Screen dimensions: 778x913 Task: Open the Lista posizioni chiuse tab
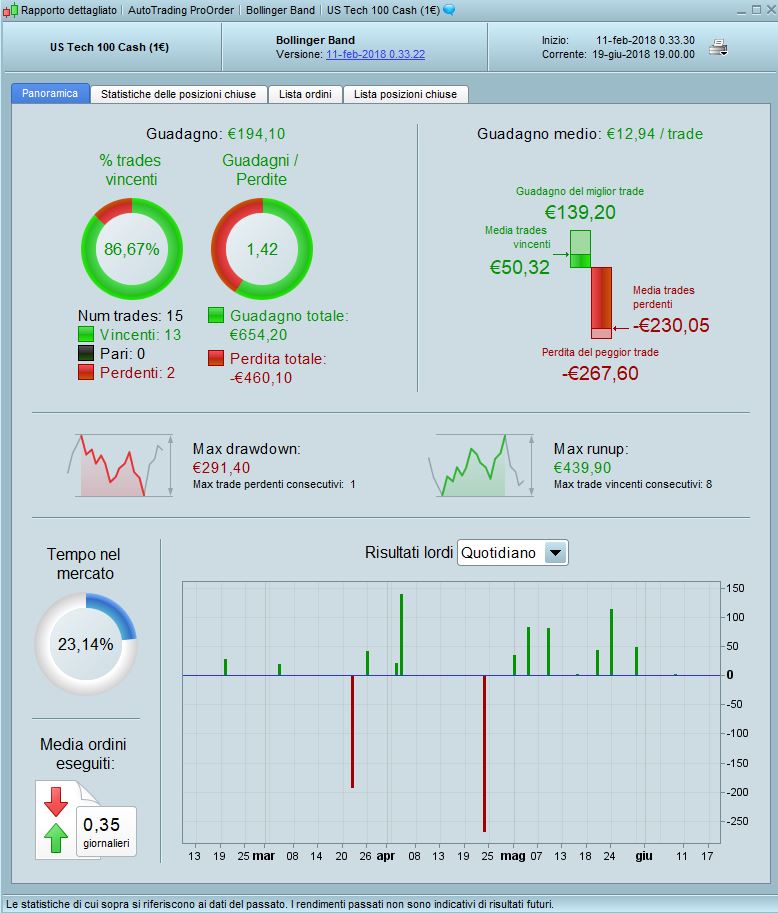click(405, 94)
